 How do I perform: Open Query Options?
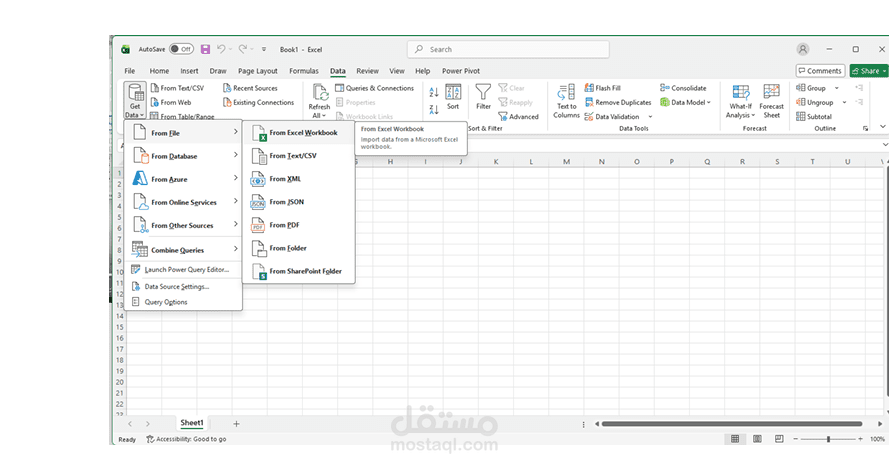[183, 302]
